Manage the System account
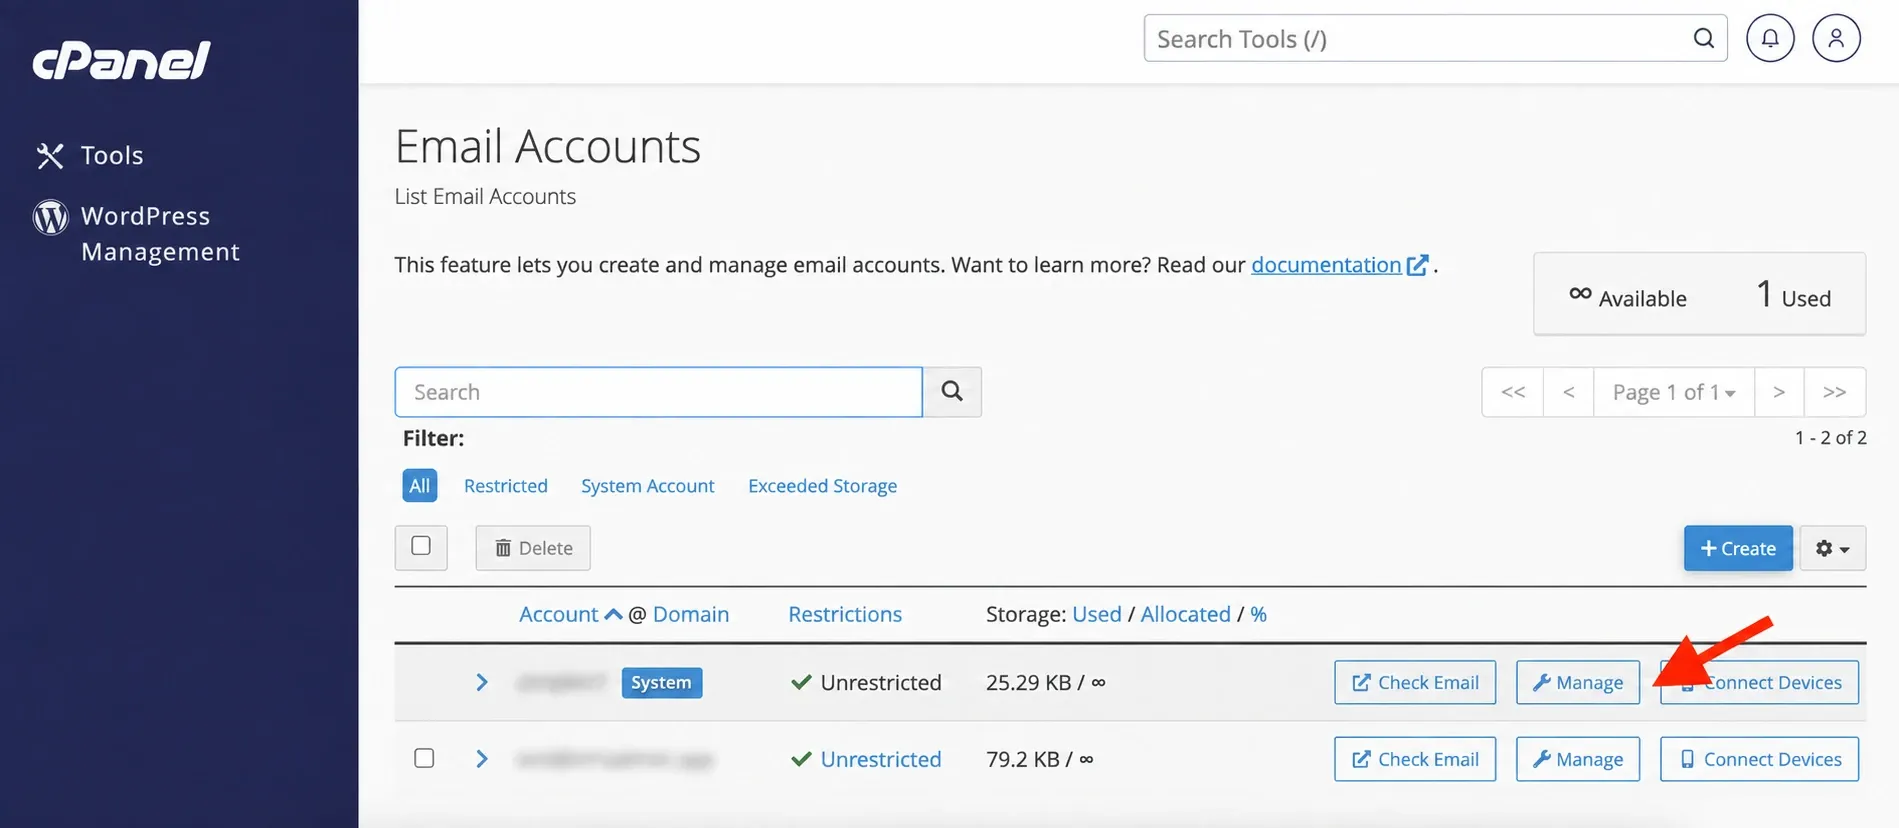Screen dimensions: 1899x828 1578,682
